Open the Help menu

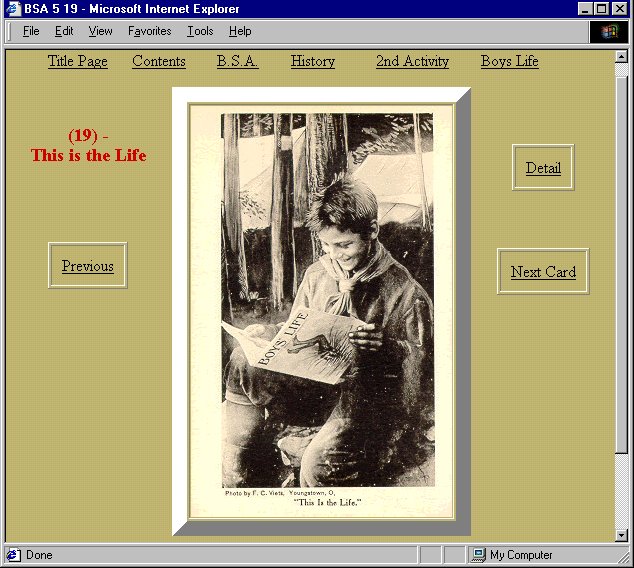240,31
